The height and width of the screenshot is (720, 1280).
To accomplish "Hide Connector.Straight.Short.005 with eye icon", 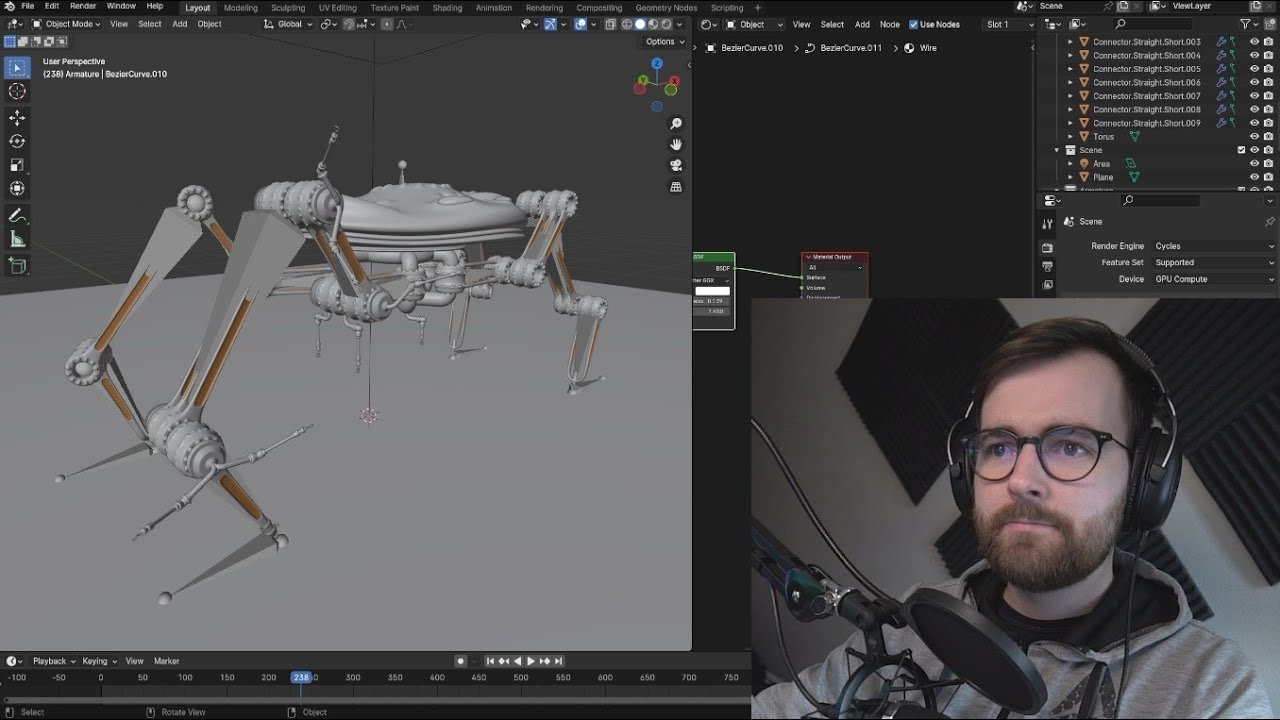I will click(x=1255, y=69).
